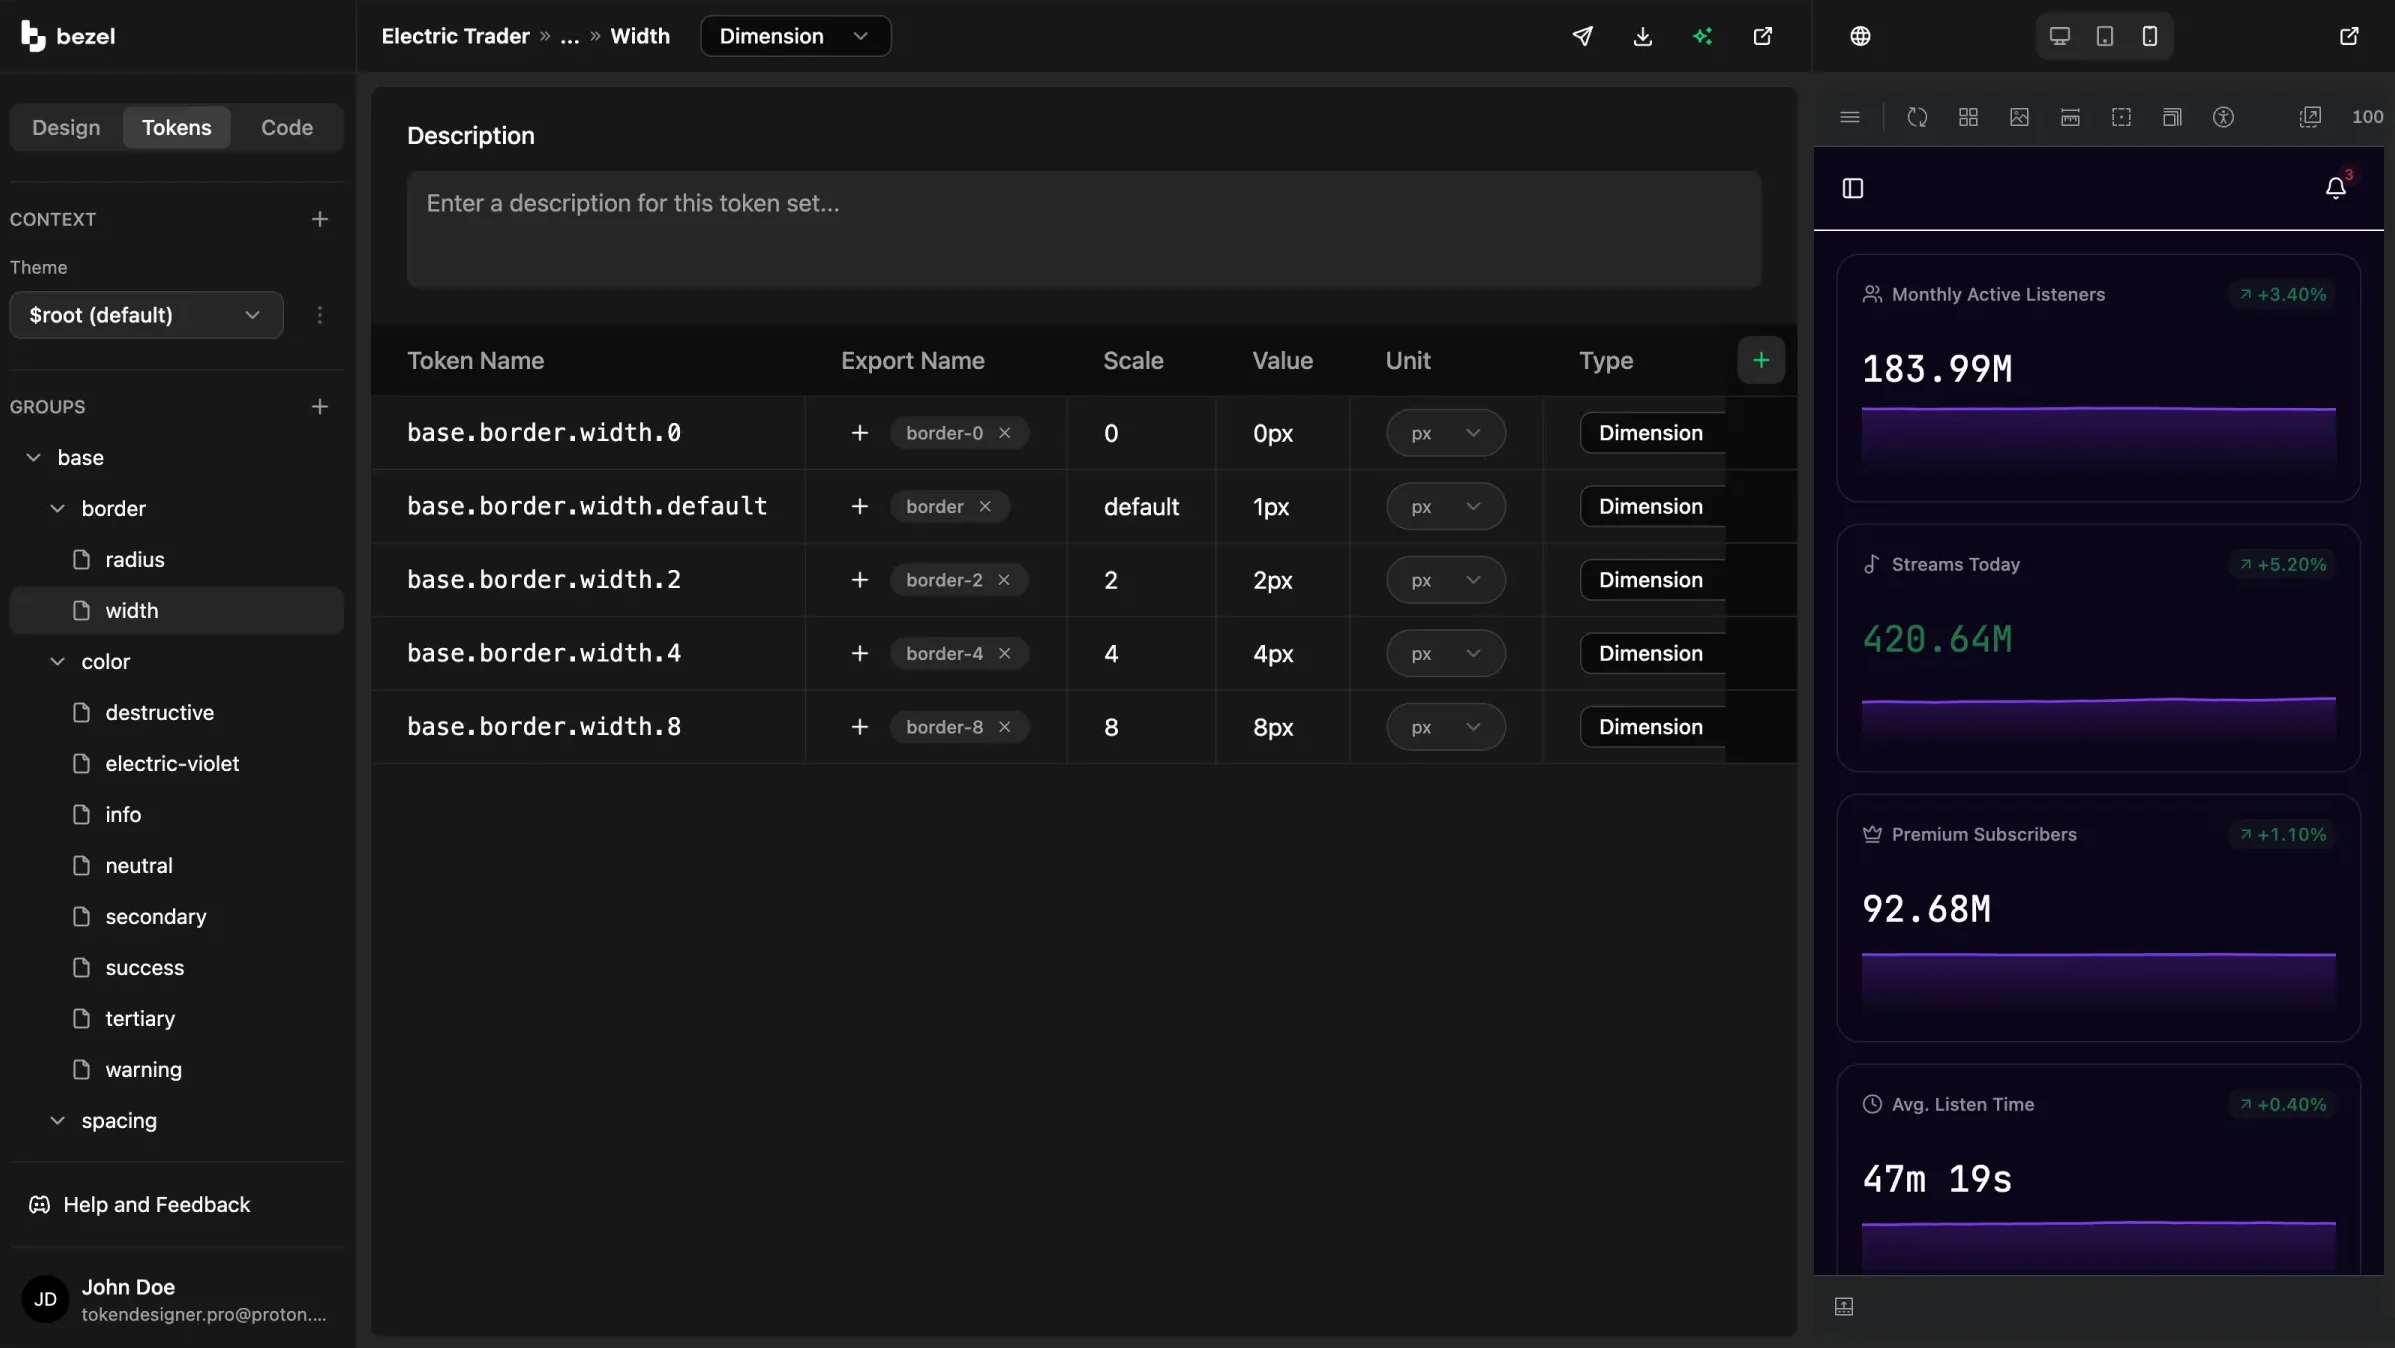
Task: Click the download icon in top bar
Action: pos(1642,36)
